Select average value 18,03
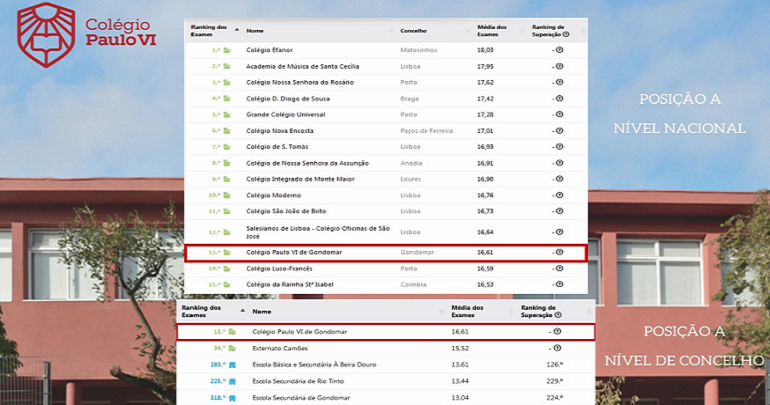 [x=485, y=50]
